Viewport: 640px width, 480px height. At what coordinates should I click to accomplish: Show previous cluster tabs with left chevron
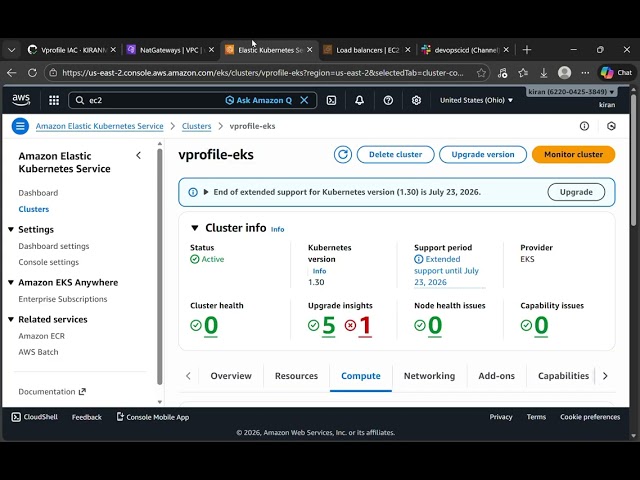[x=188, y=376]
